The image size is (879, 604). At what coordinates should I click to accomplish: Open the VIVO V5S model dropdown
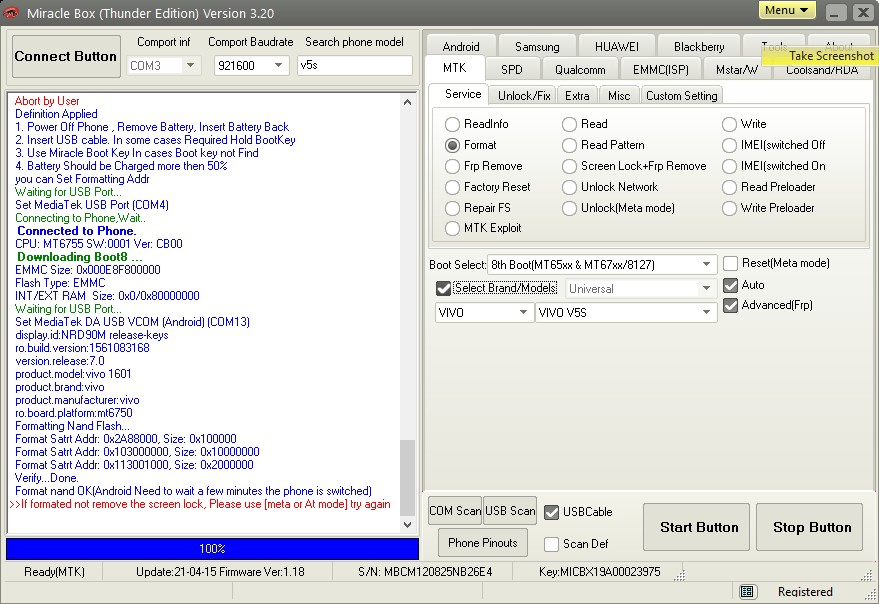point(626,312)
